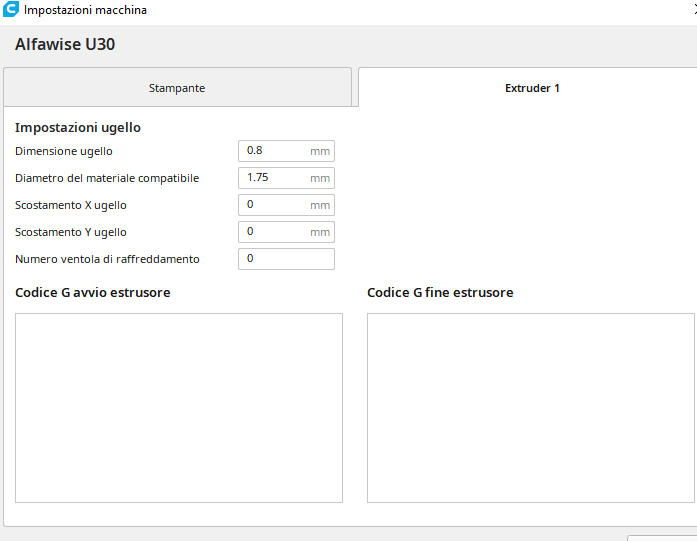Click the Impostazioni ugello section heading
The image size is (697, 541).
[78, 128]
